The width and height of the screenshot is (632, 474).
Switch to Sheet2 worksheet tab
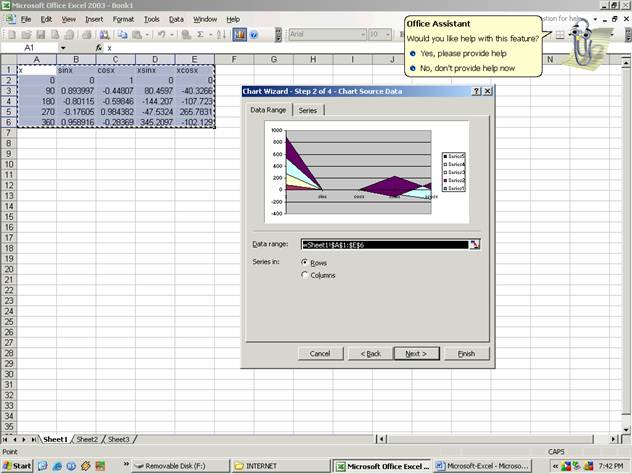87,439
